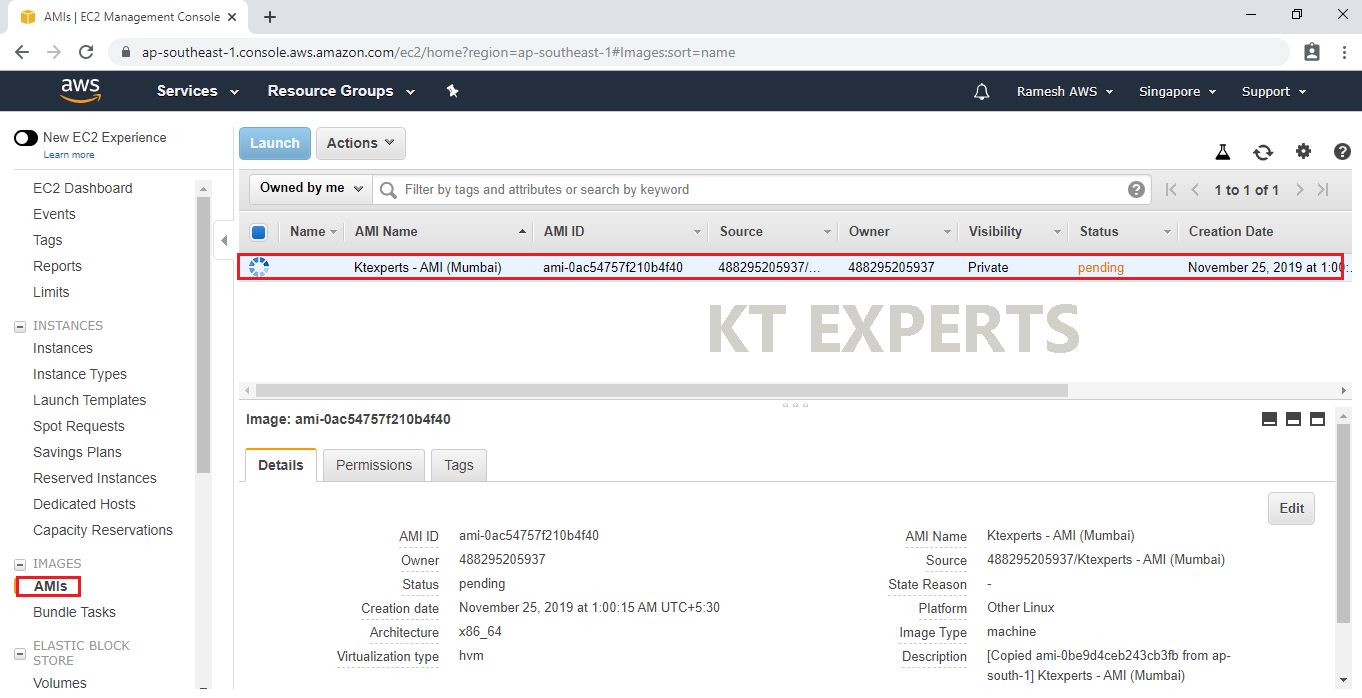Toggle the select-all AMIs checkbox
This screenshot has width=1362, height=698.
[258, 232]
